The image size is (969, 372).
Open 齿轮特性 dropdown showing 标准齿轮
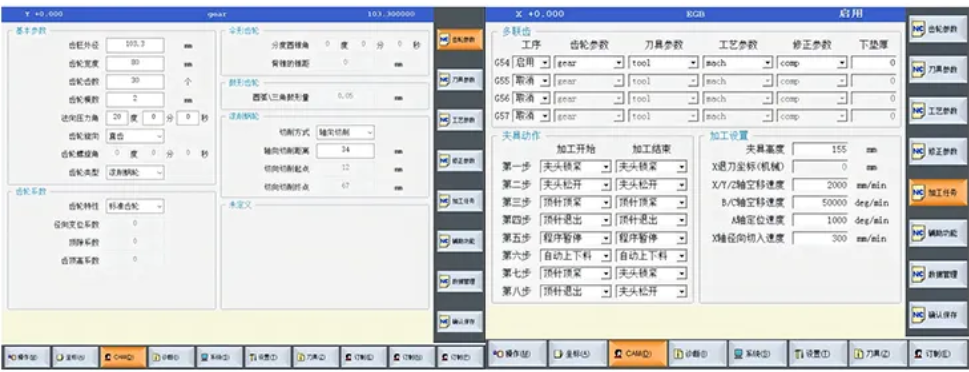pyautogui.click(x=135, y=206)
